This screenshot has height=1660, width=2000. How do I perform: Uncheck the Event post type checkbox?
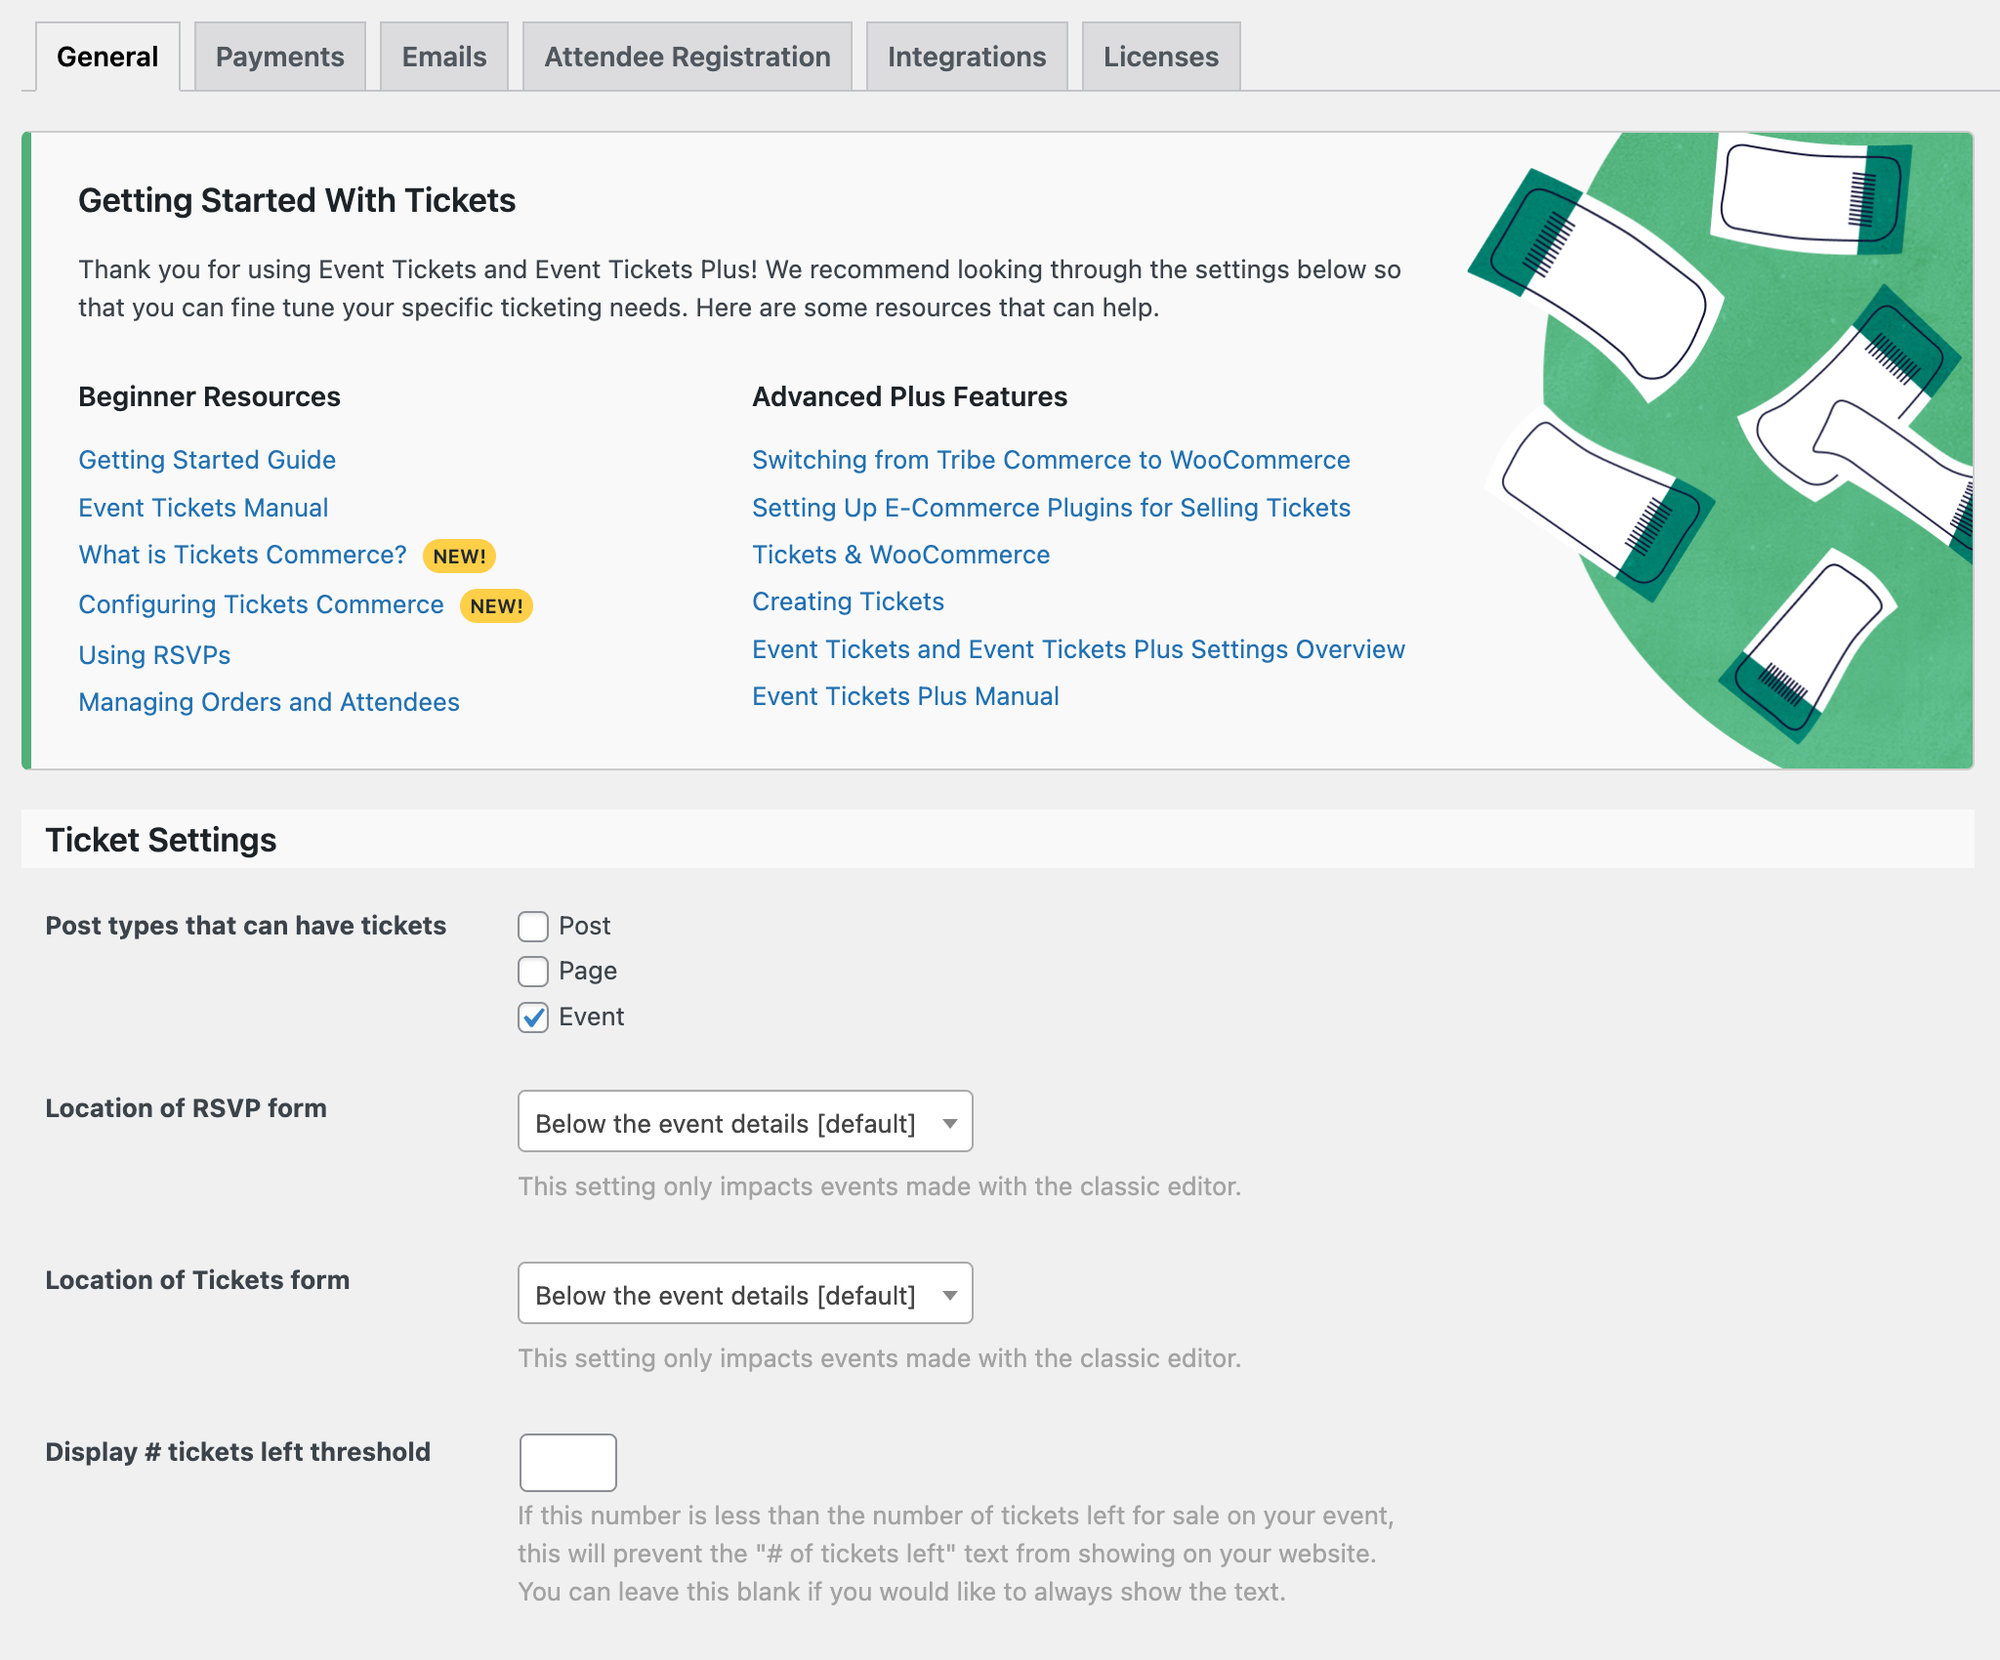534,1017
